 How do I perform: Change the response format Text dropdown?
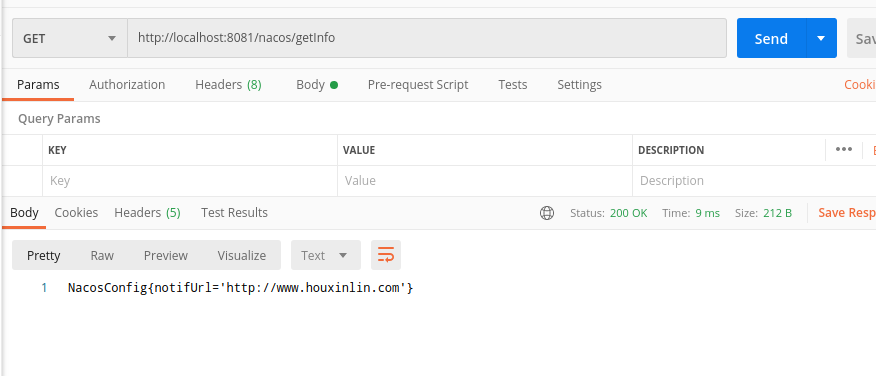[x=326, y=255]
